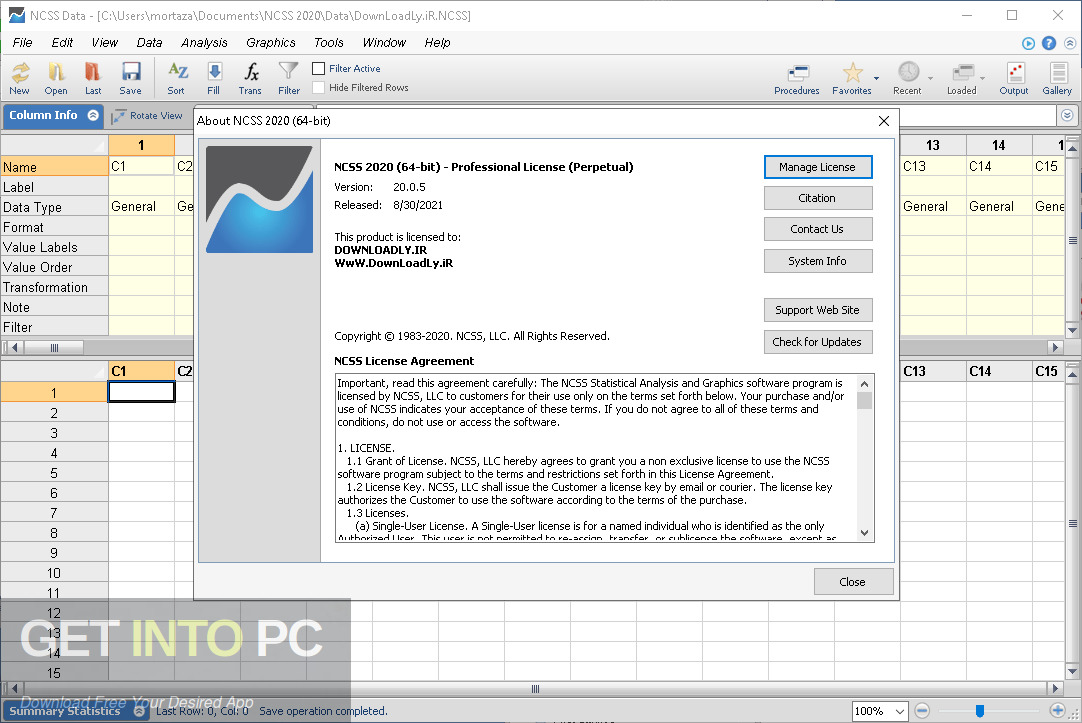The width and height of the screenshot is (1082, 723).
Task: Open the Help menu
Action: click(x=437, y=43)
